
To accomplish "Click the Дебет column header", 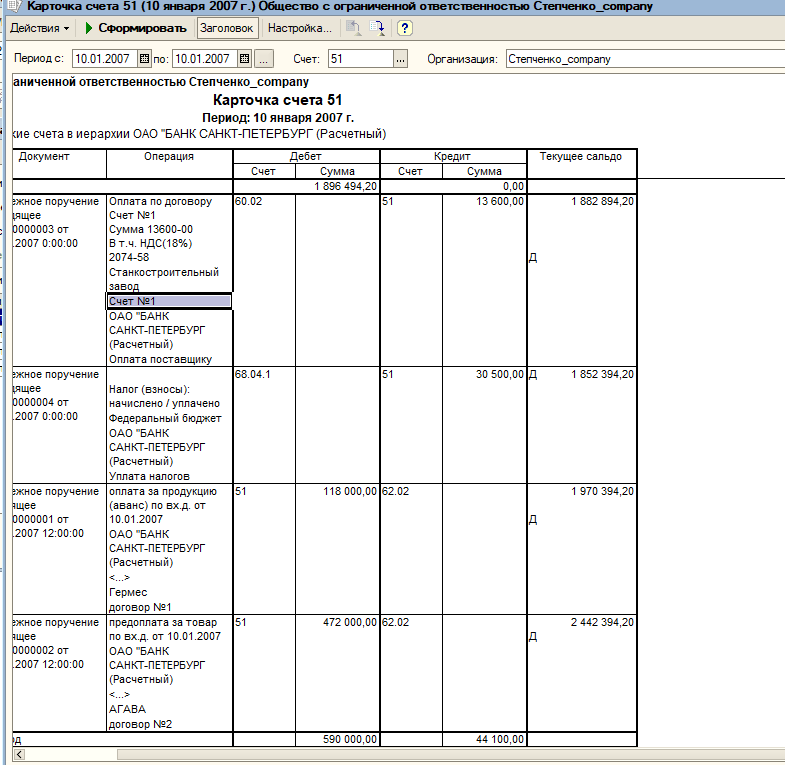I will tap(305, 157).
